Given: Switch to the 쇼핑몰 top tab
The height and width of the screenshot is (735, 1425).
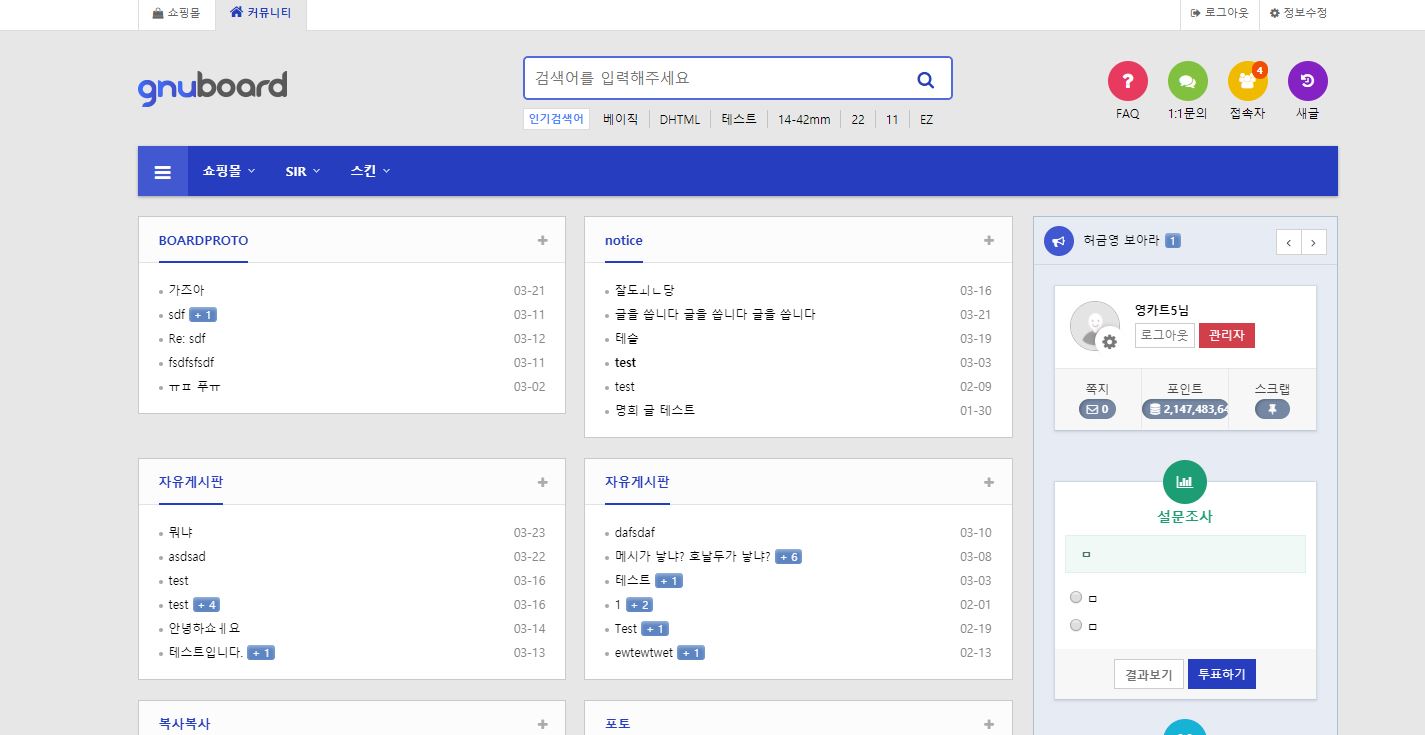Looking at the screenshot, I should click(x=176, y=13).
